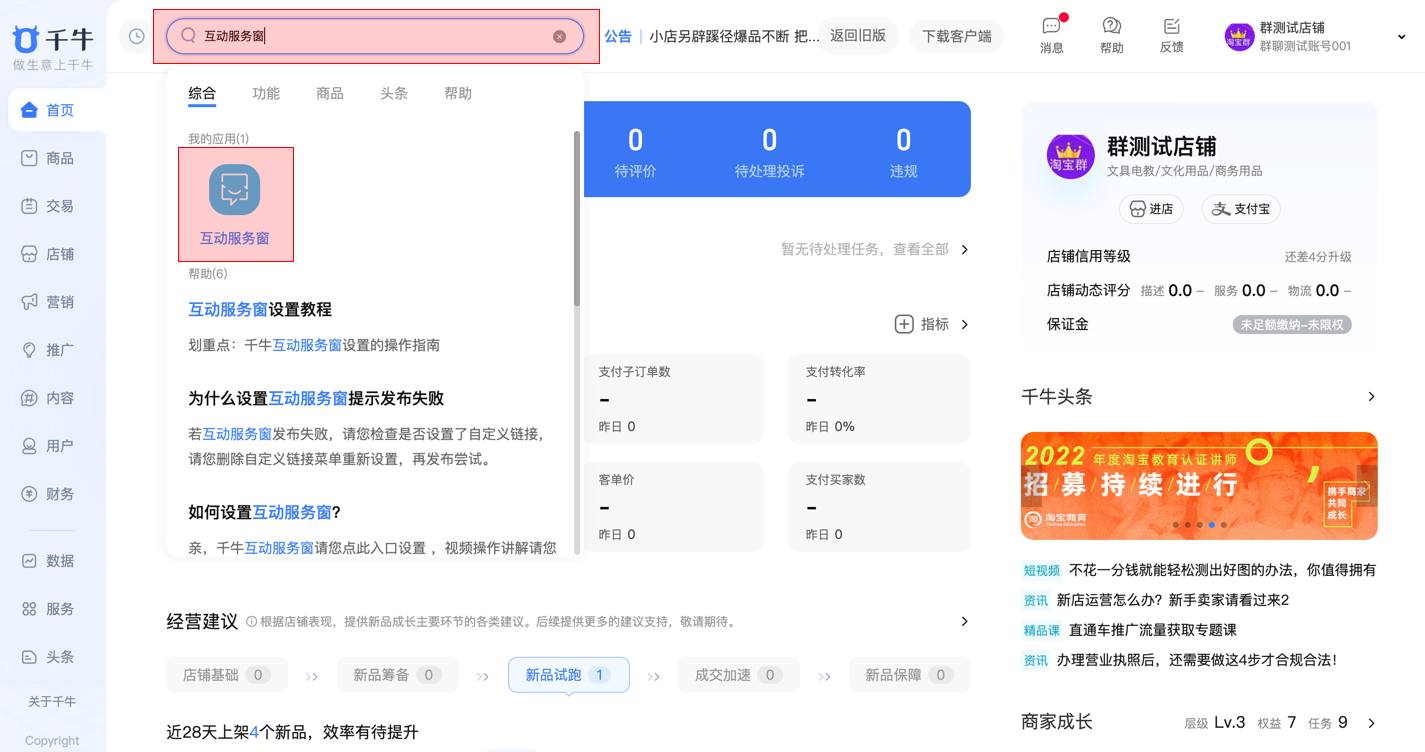Click the 待评价 count

coord(636,140)
